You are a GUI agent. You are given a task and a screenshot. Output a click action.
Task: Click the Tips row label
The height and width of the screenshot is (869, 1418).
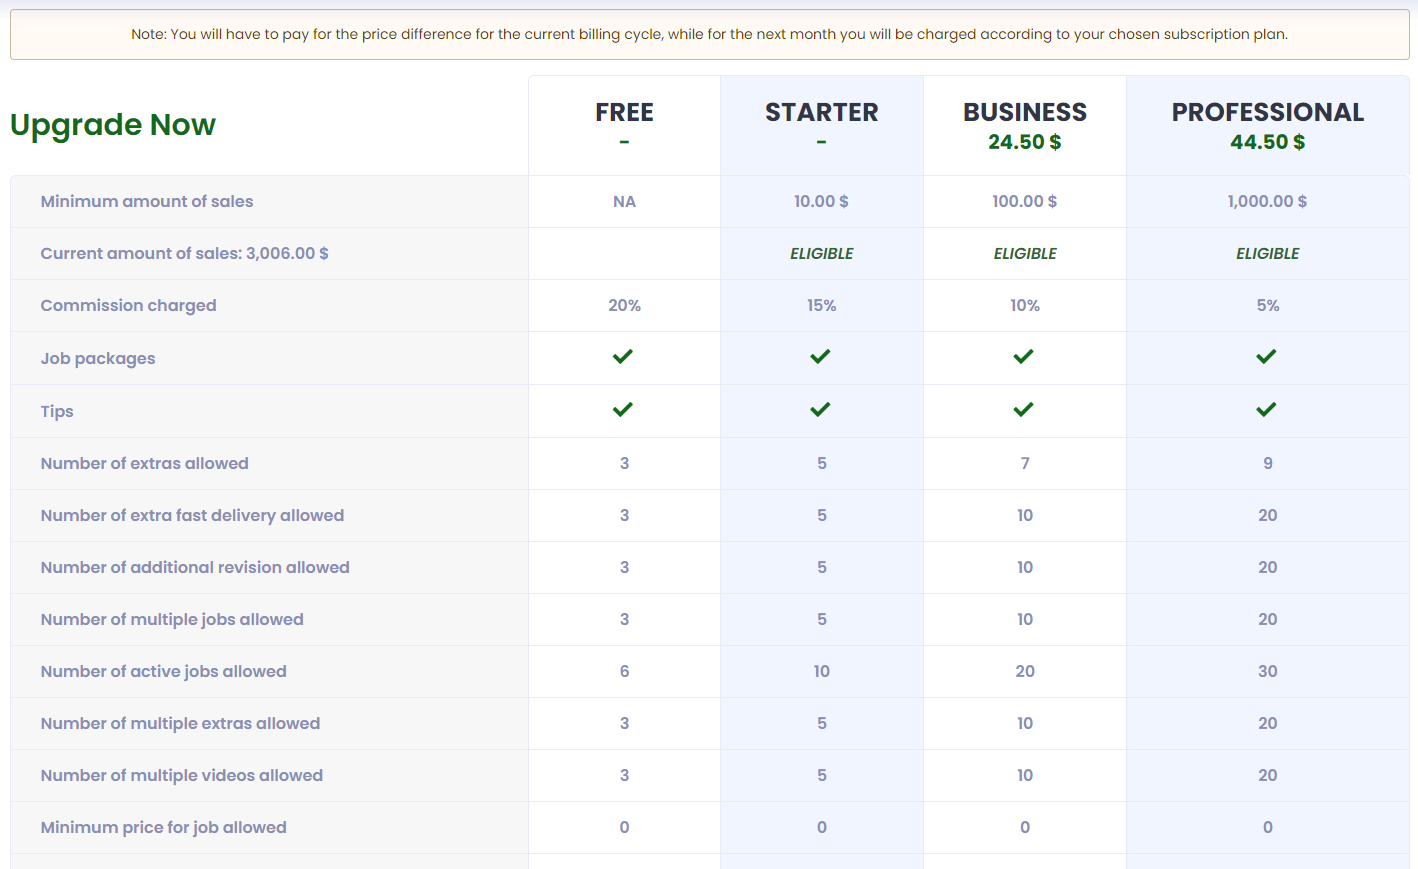coord(57,412)
